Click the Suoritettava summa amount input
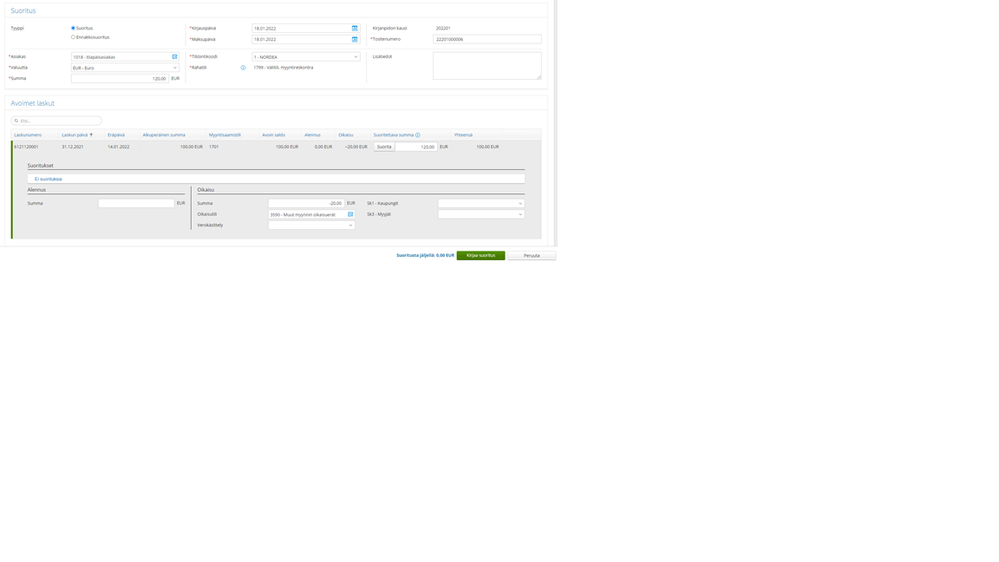The image size is (999, 562). pos(416,147)
